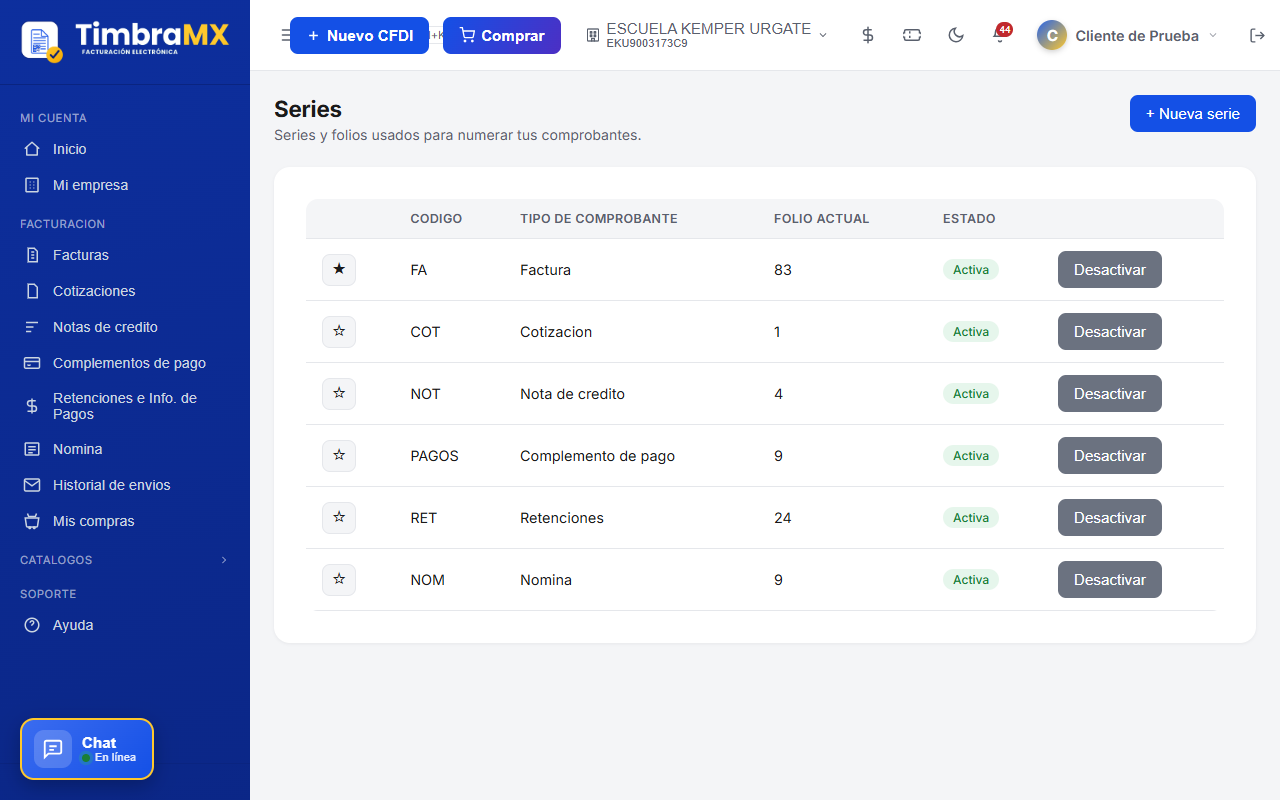
Task: Click the Facturas document icon
Action: (x=32, y=255)
